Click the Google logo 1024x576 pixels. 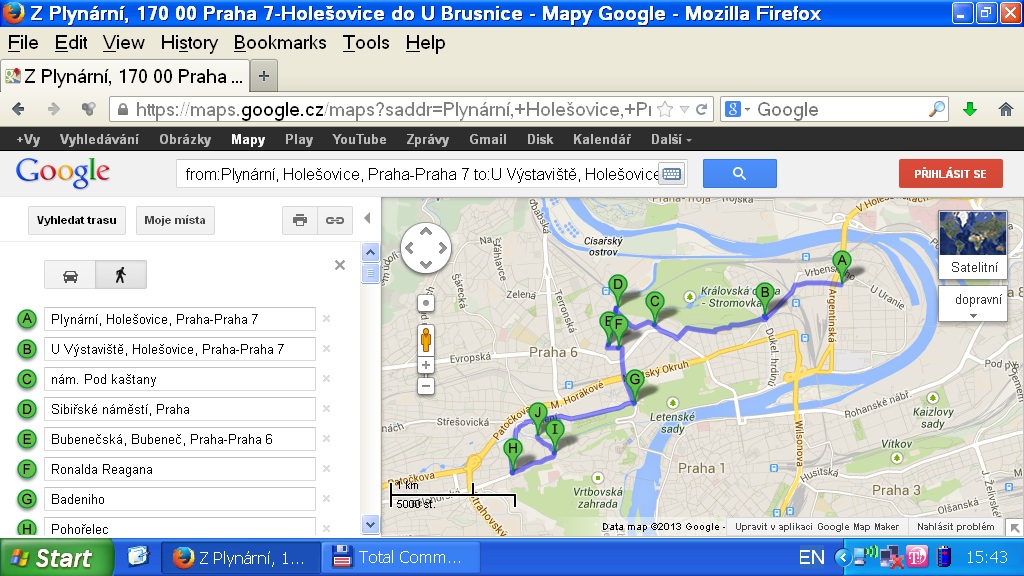(x=63, y=173)
